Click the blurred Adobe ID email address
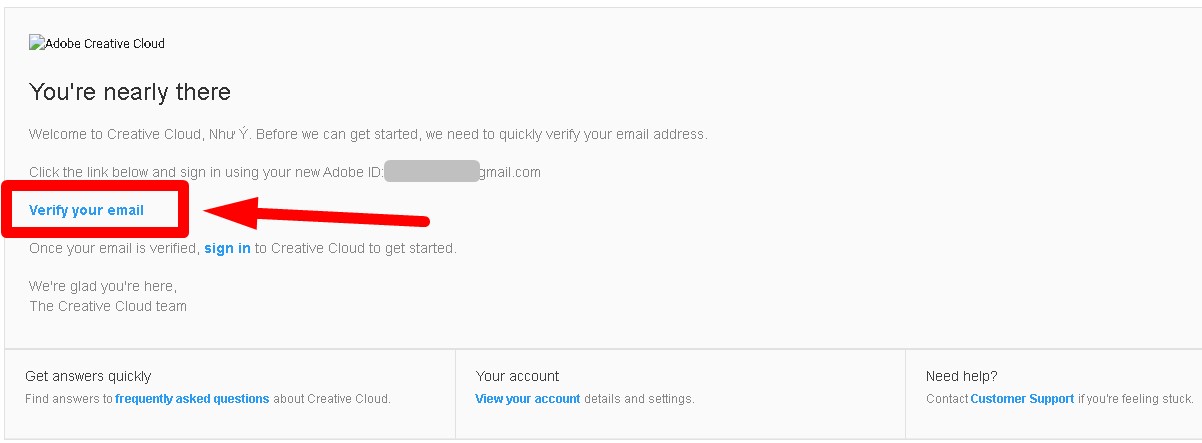1202x443 pixels. [x=432, y=172]
